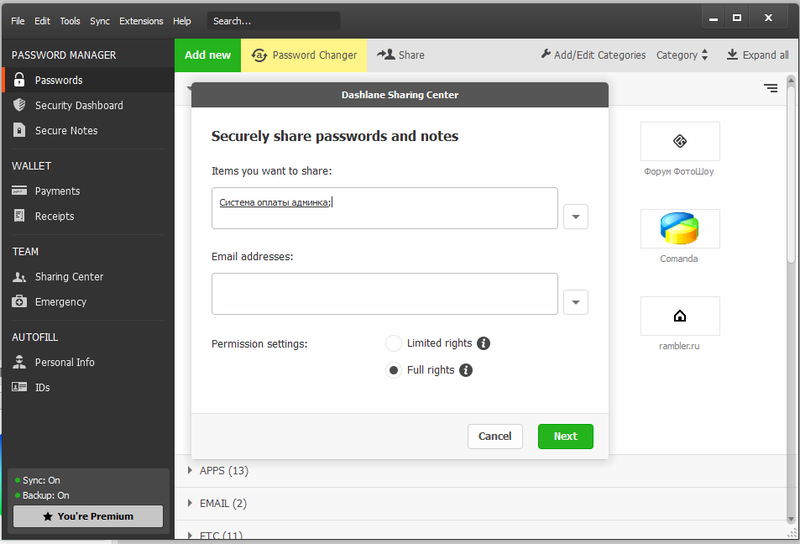Open the Help menu
This screenshot has width=800, height=544.
click(182, 21)
